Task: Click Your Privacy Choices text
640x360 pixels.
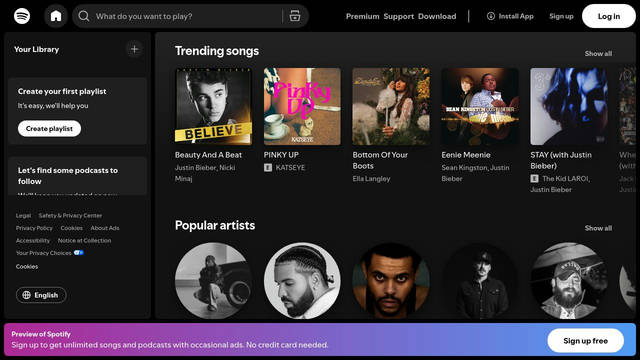Action: (44, 253)
